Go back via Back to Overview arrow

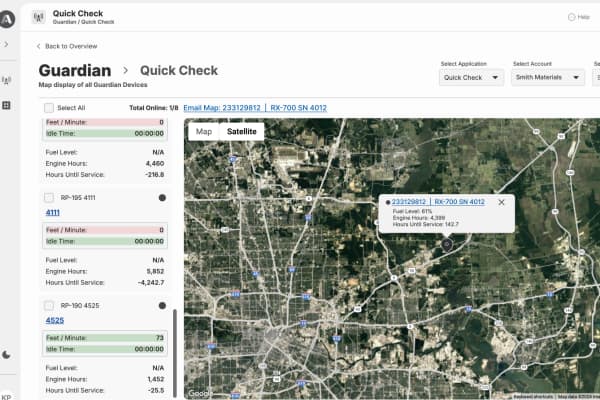coord(38,46)
